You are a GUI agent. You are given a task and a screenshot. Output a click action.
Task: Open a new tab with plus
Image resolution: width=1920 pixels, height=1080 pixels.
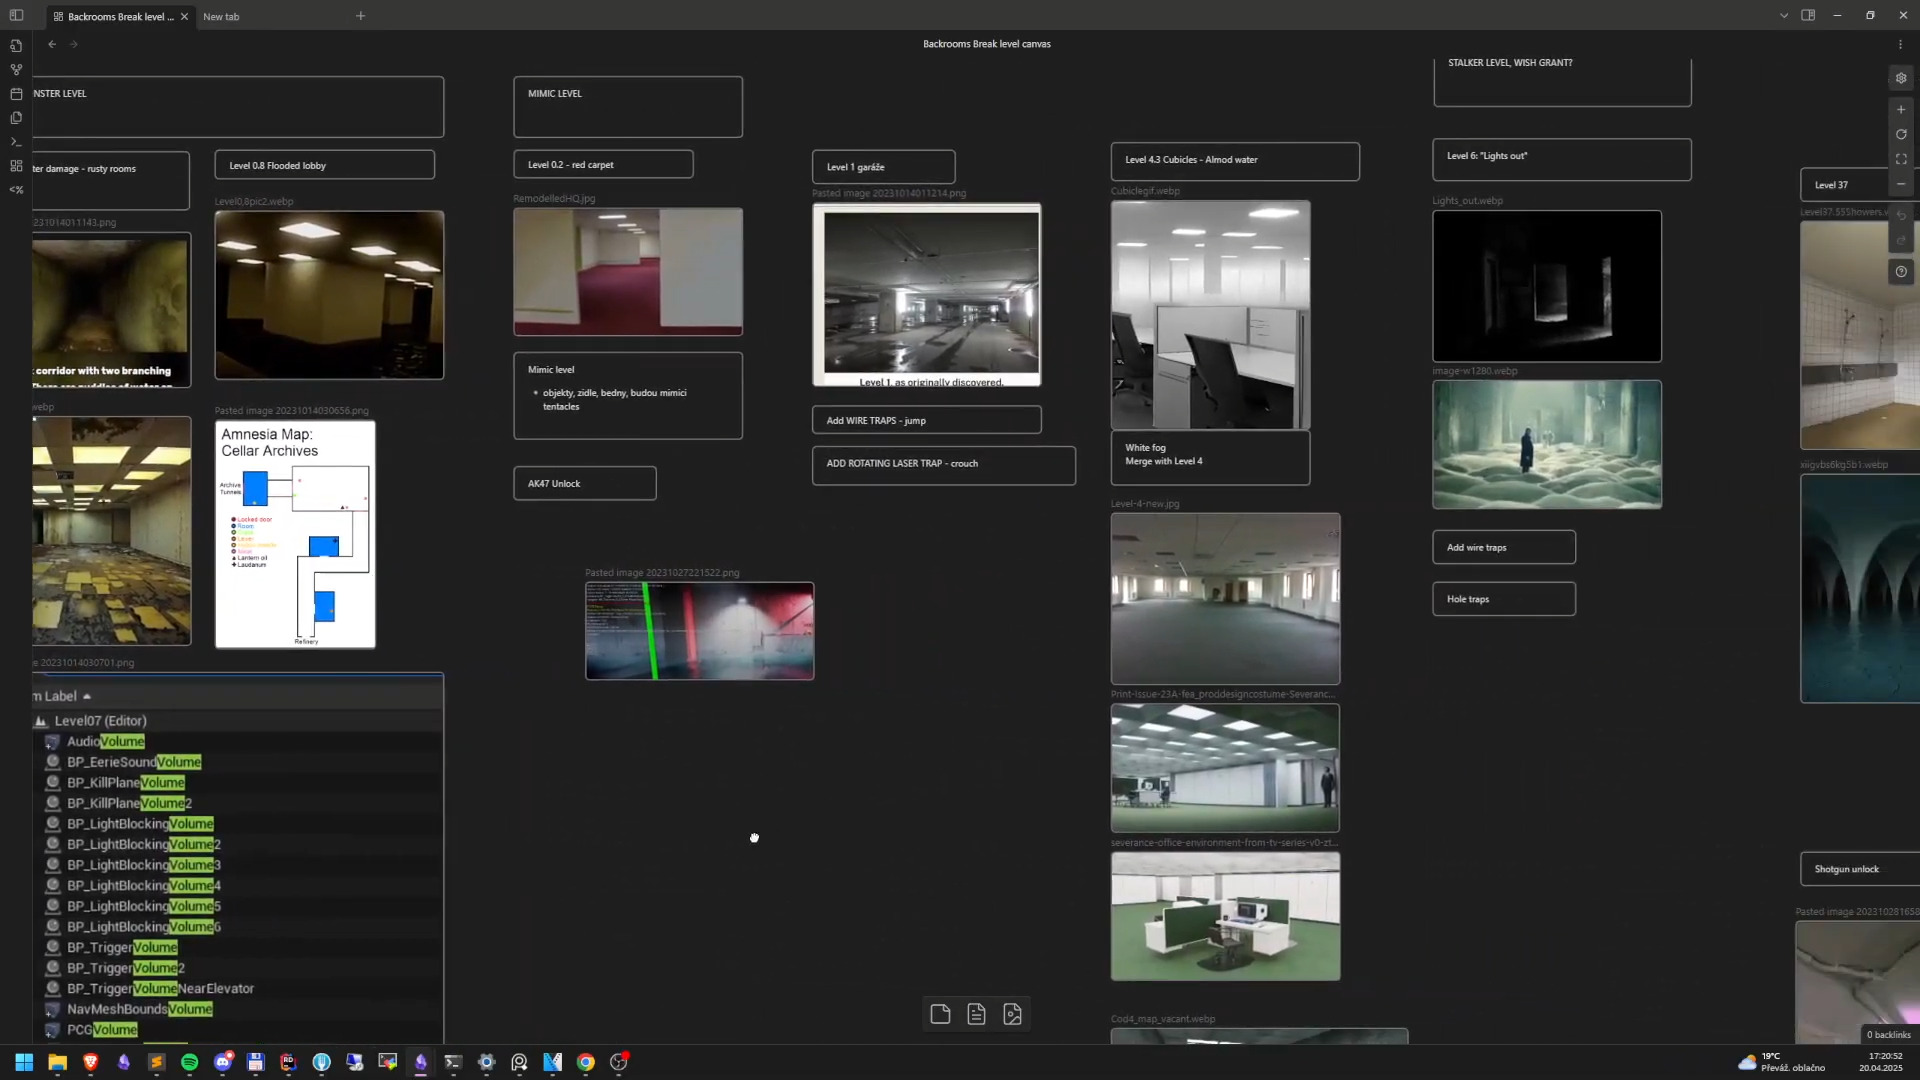360,16
